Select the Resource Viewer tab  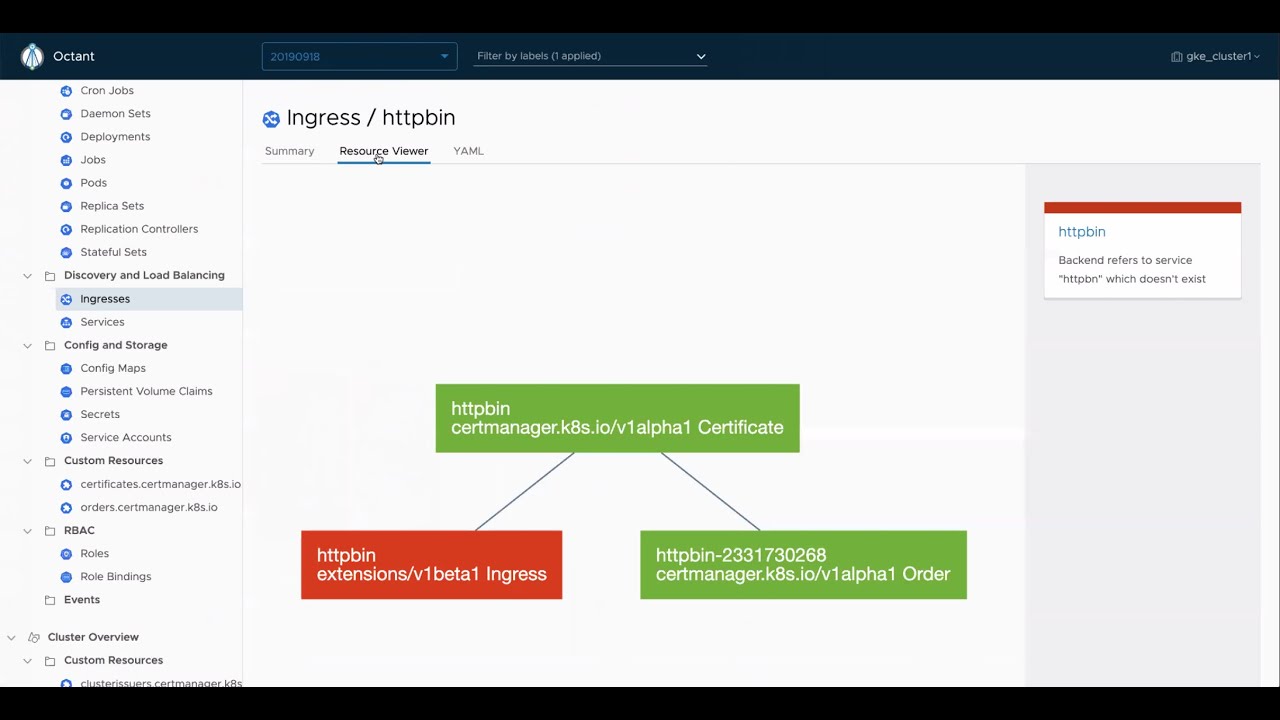(x=383, y=151)
